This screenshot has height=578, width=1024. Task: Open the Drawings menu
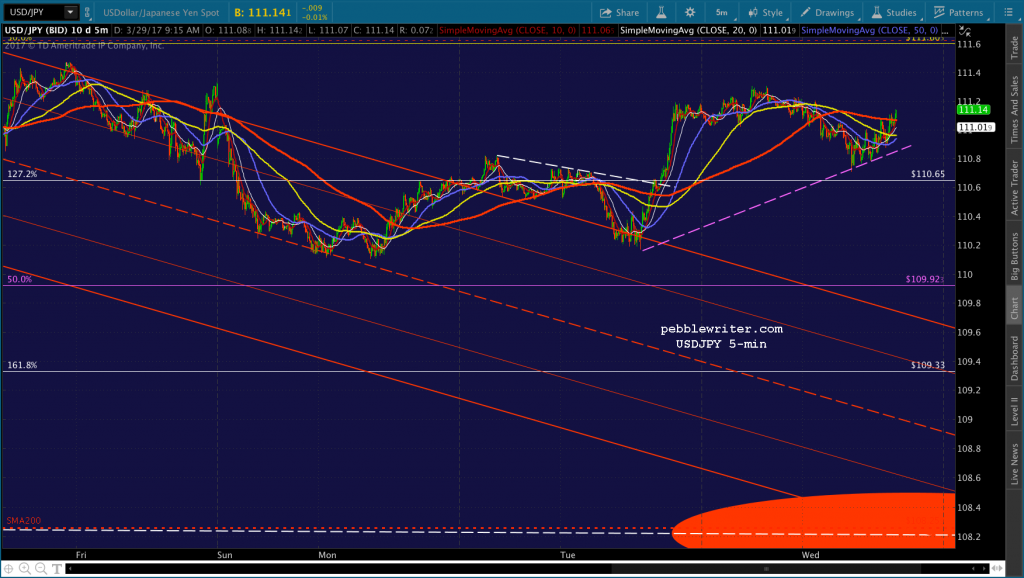[827, 12]
